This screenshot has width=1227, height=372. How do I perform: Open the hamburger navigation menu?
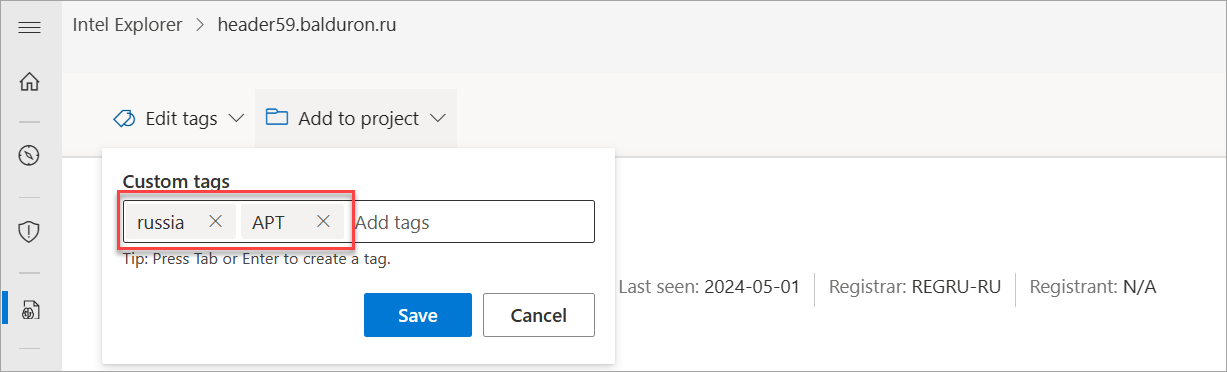29,27
